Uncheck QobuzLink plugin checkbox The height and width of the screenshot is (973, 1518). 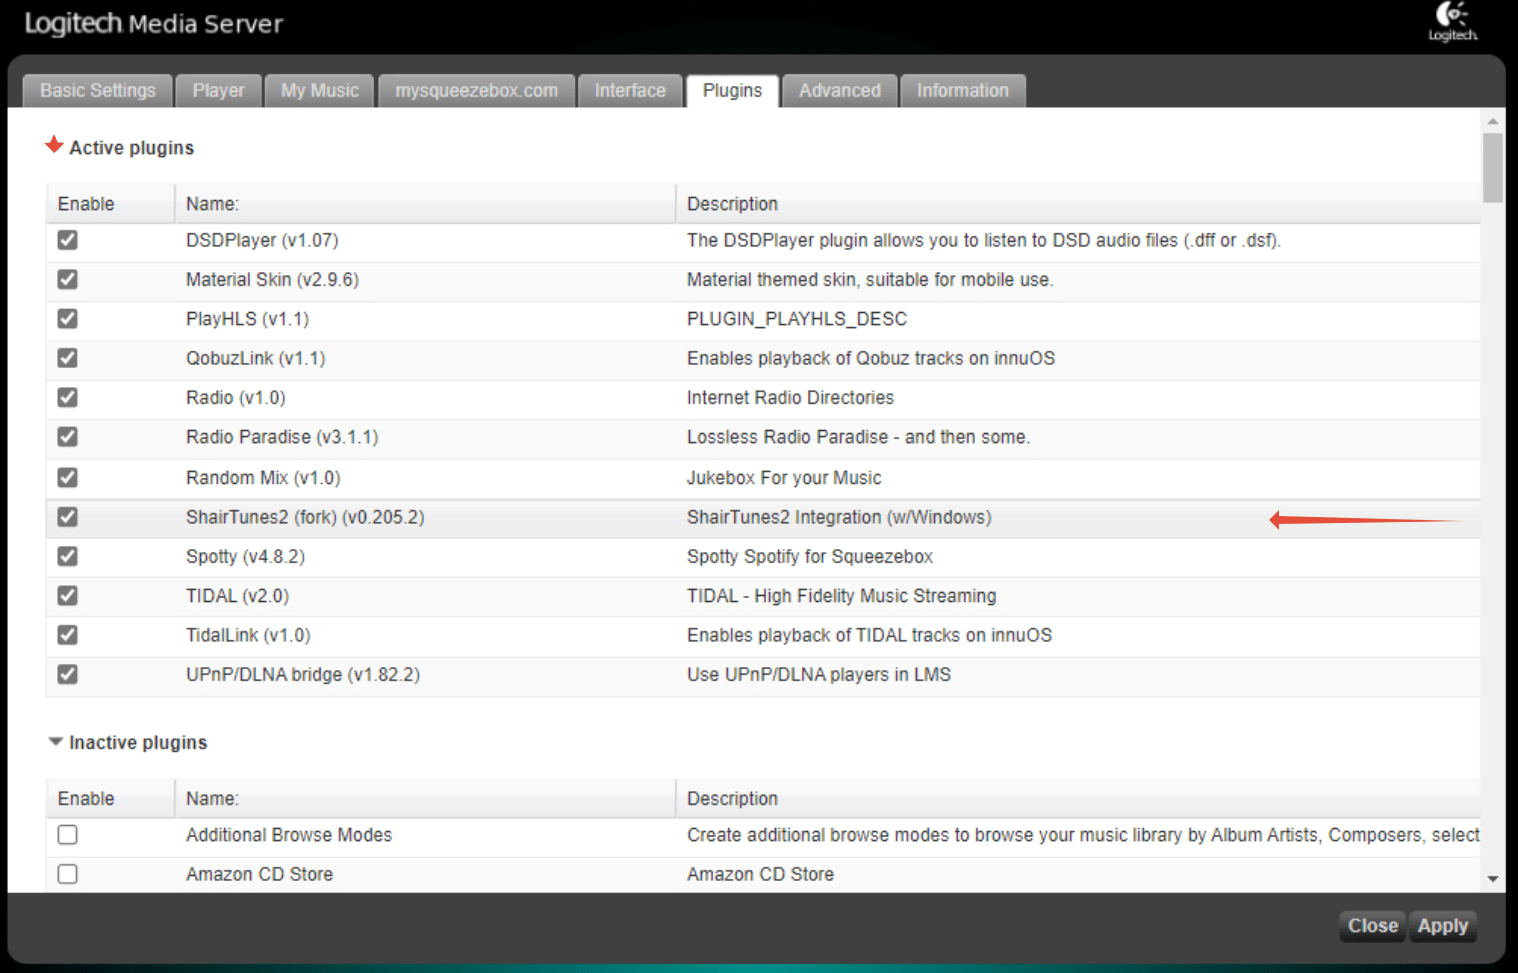pos(67,358)
